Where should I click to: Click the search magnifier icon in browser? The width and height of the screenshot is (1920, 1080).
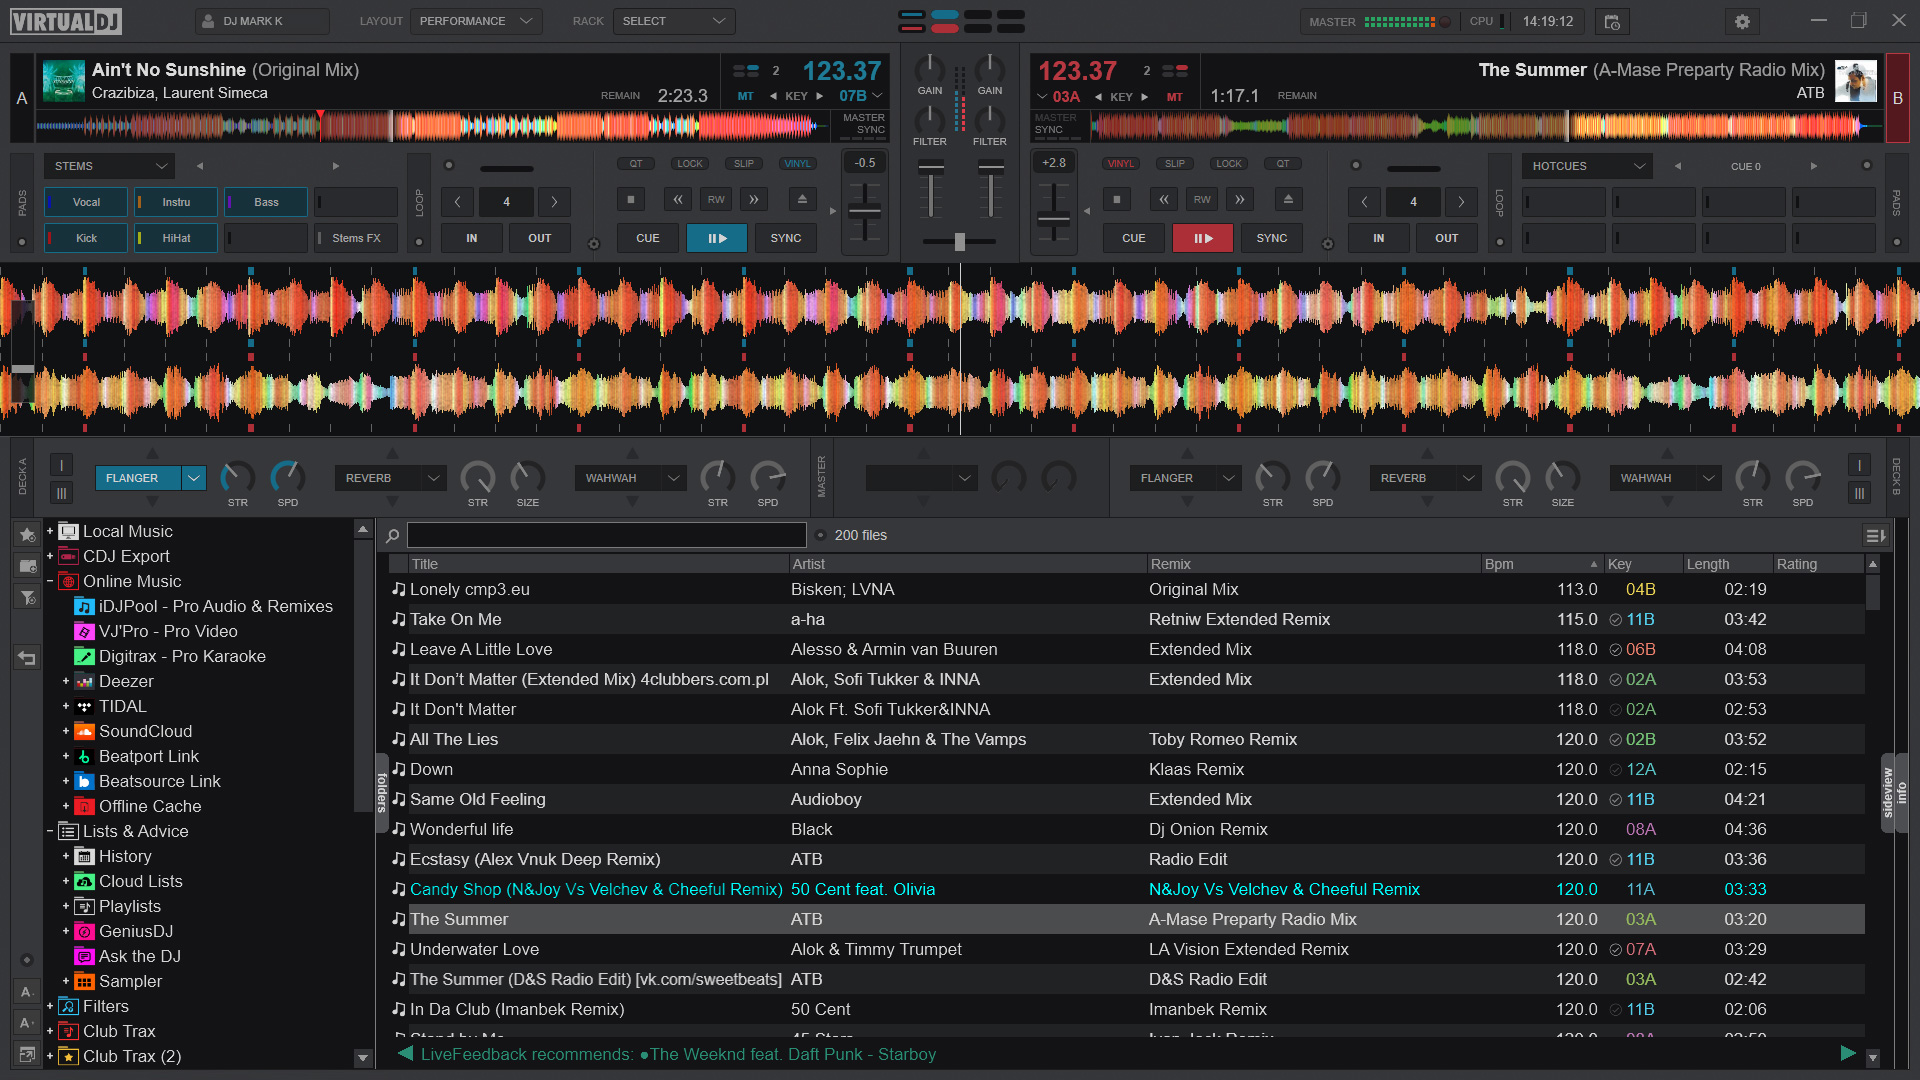(x=393, y=536)
